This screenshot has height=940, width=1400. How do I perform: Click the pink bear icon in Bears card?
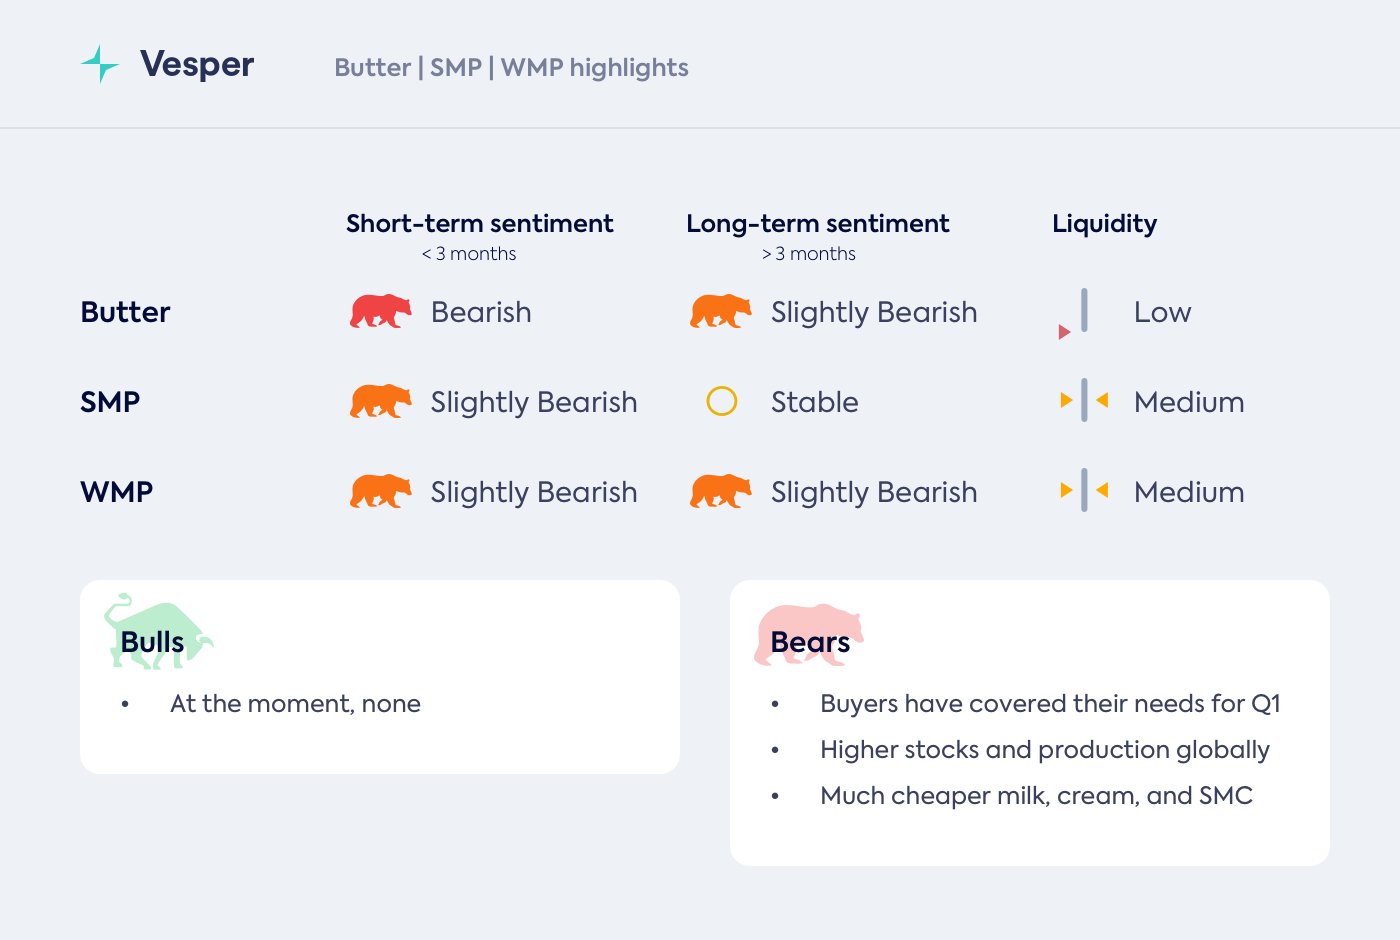click(808, 634)
